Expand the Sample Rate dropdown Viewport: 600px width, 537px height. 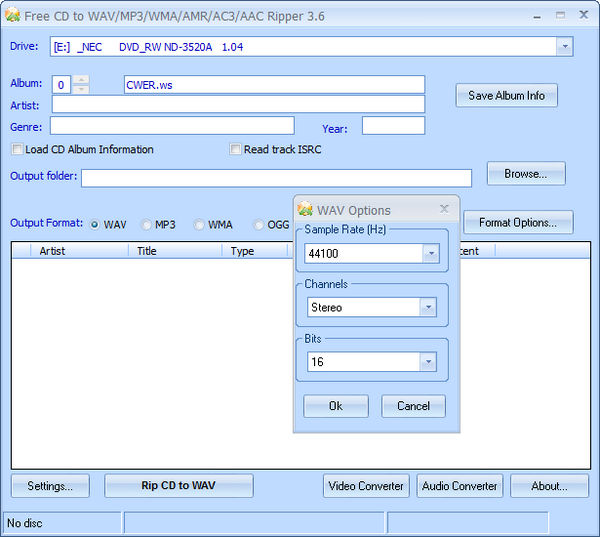coord(430,254)
